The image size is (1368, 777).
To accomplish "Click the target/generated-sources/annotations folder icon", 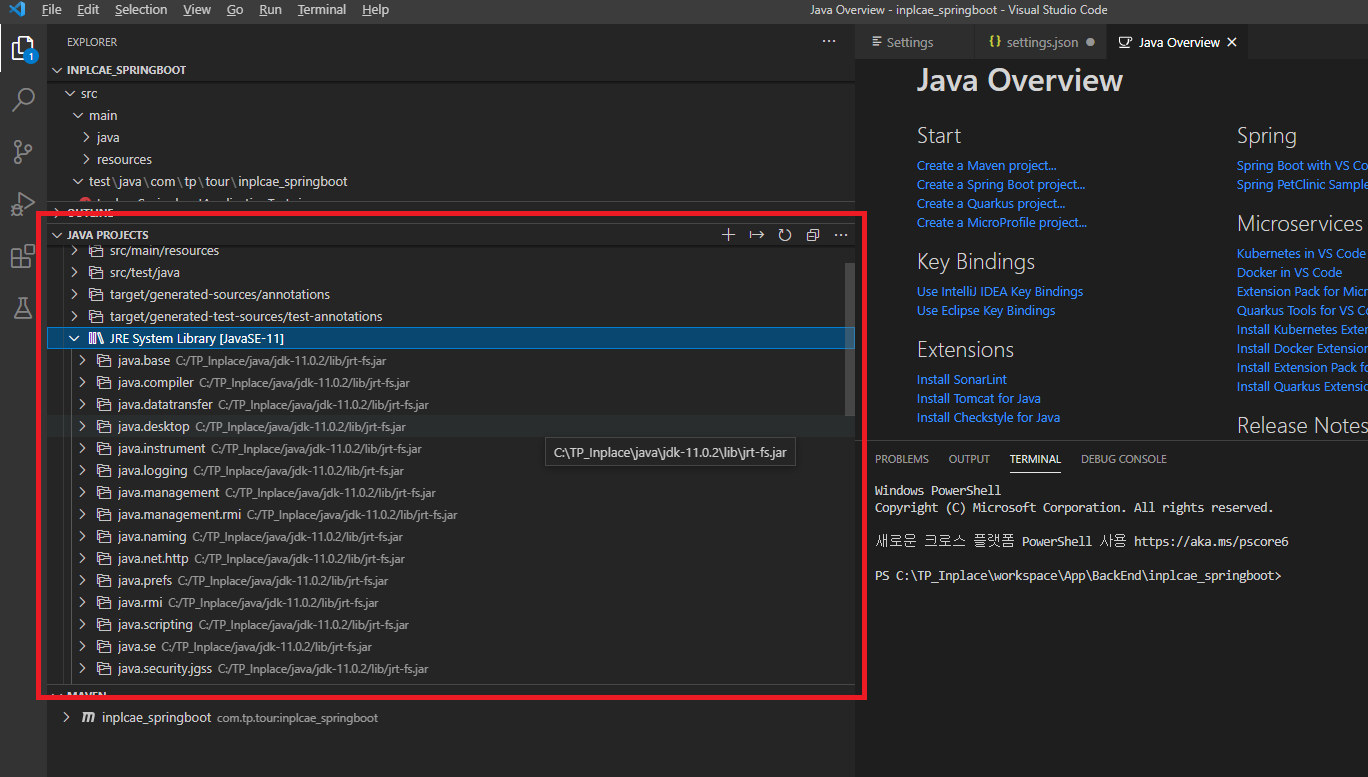I will [96, 295].
